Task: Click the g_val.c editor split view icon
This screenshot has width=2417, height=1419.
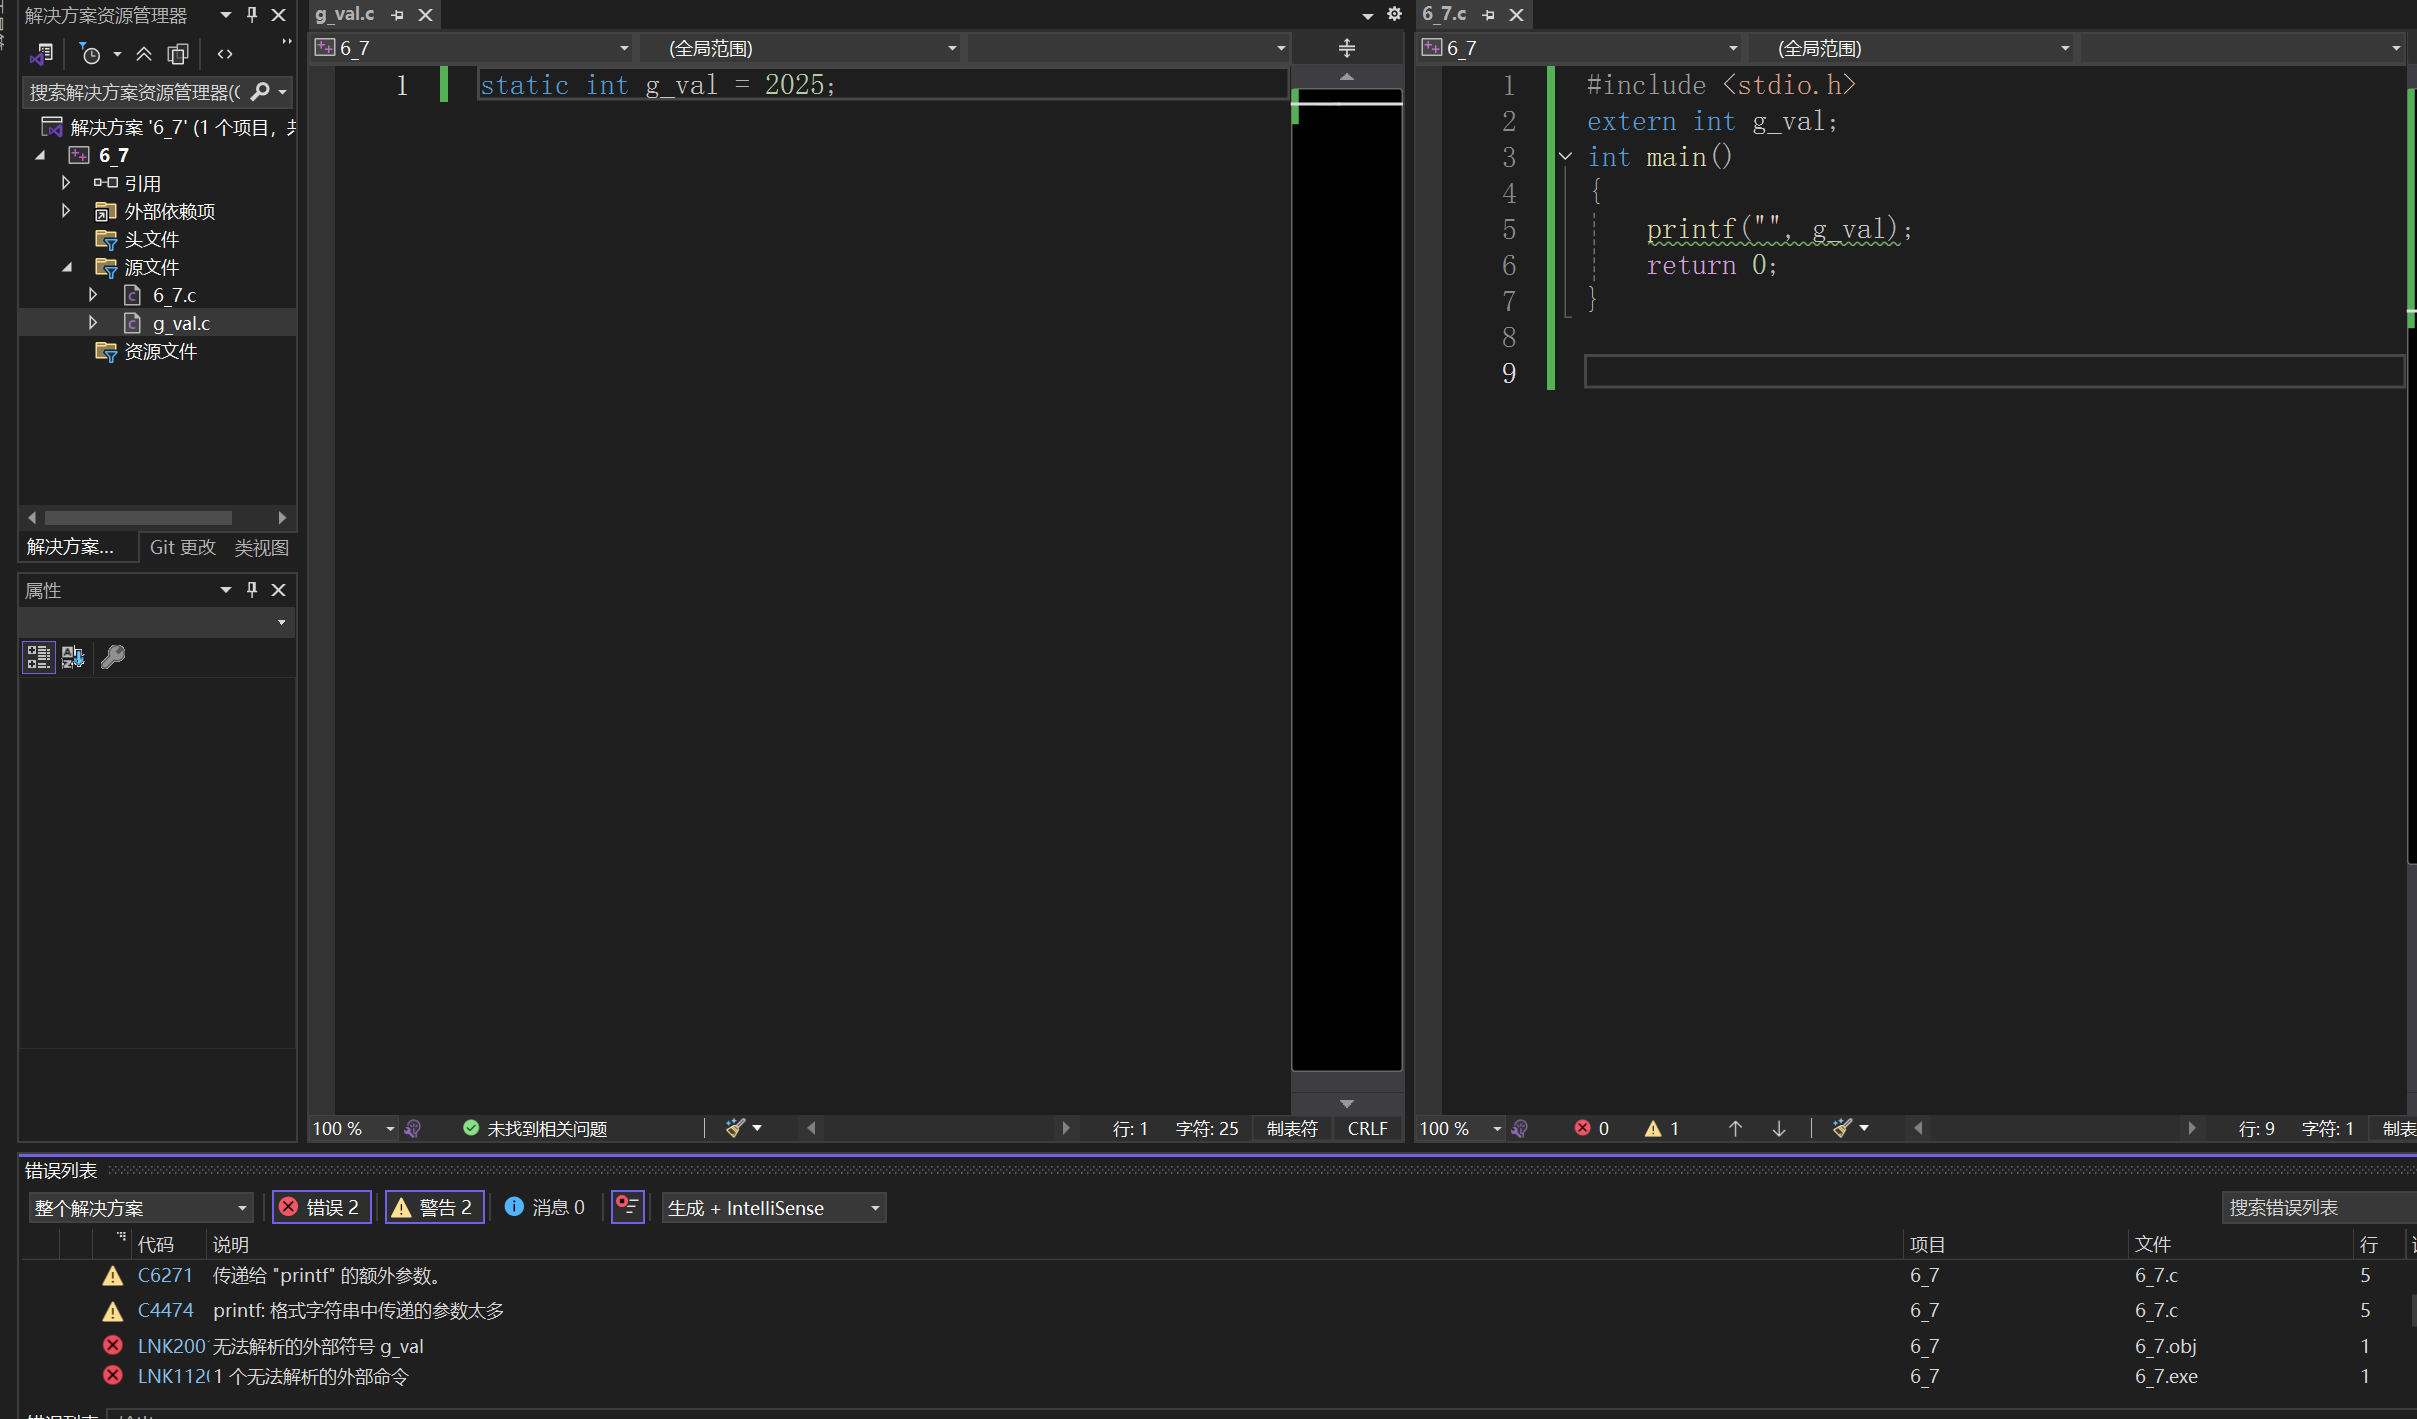Action: (1346, 48)
